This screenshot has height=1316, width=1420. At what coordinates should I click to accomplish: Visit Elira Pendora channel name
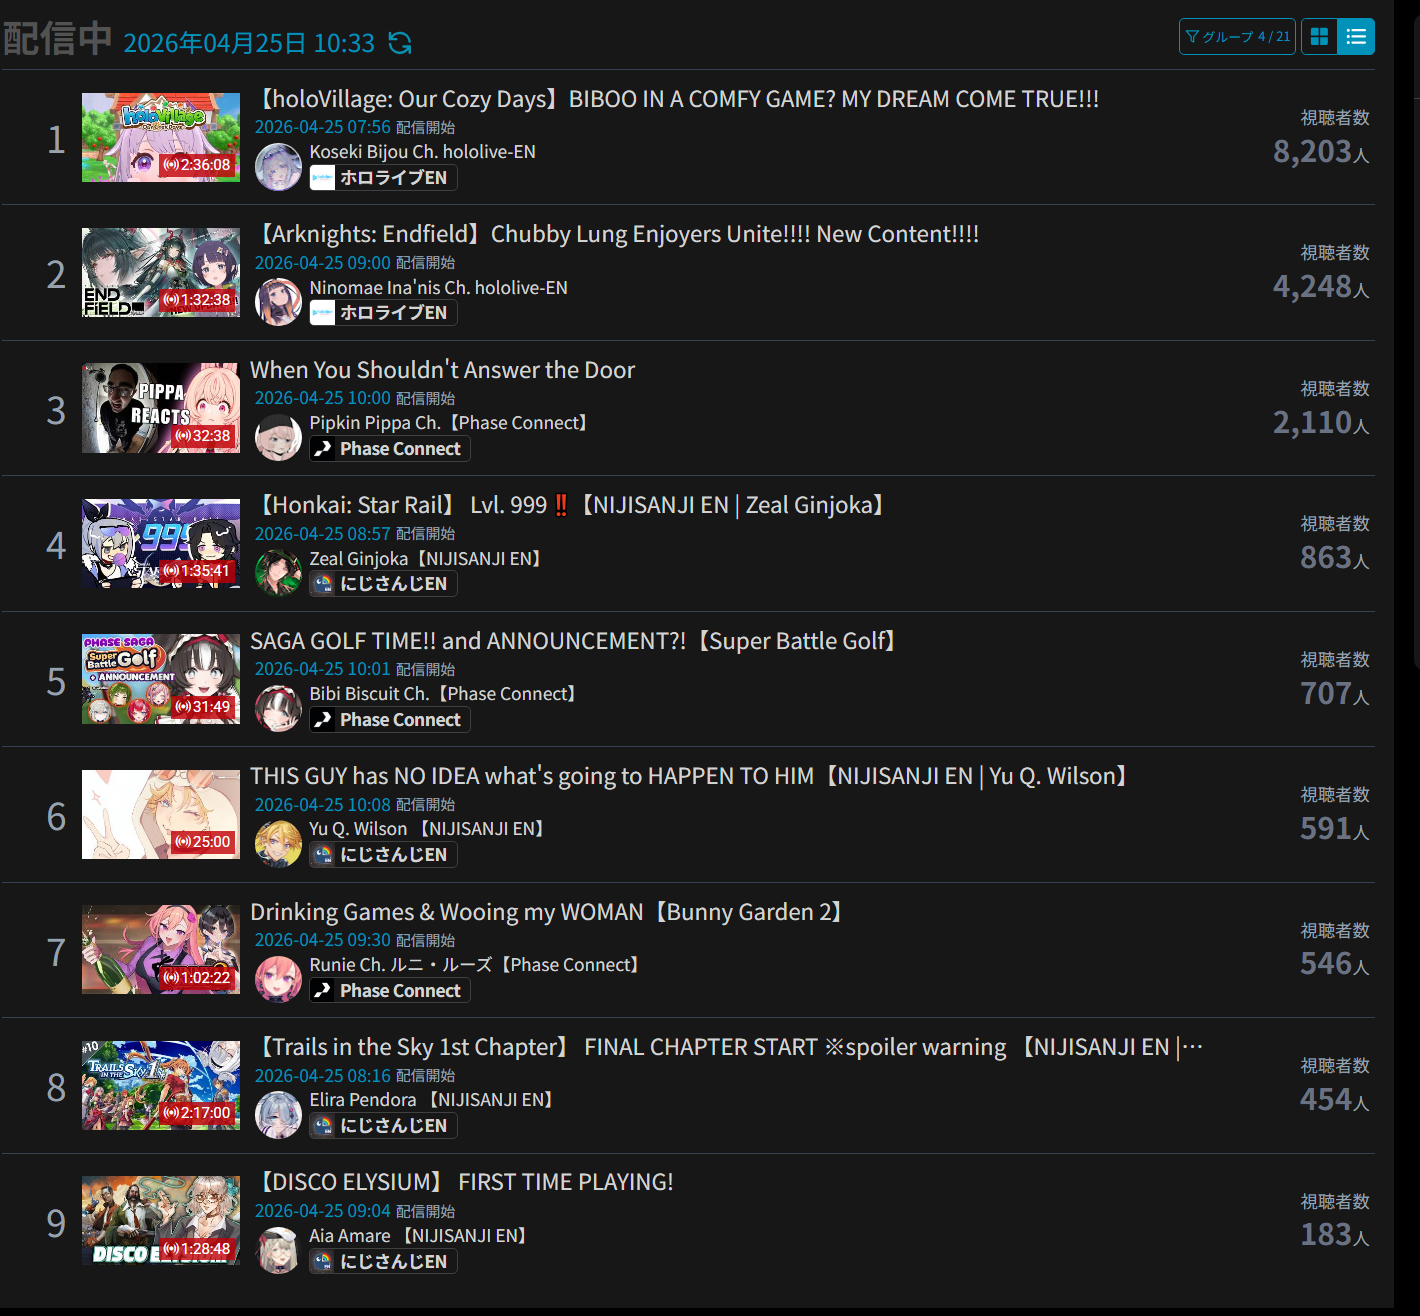[432, 1100]
